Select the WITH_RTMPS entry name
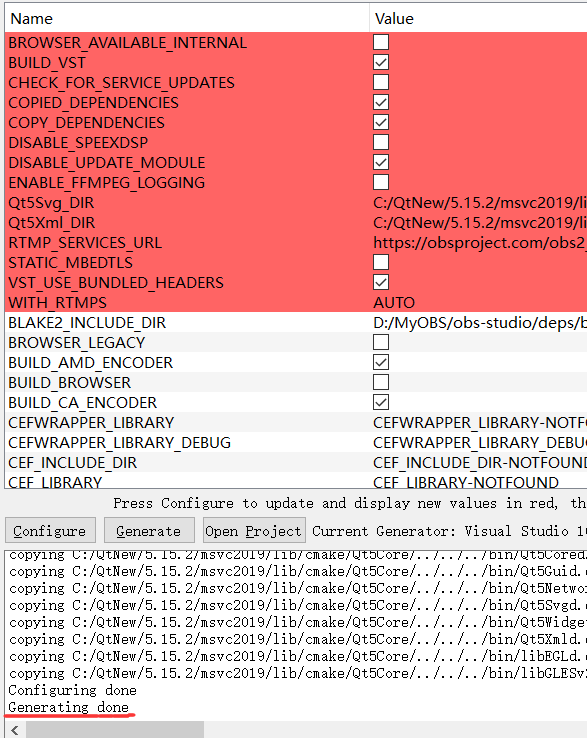This screenshot has height=738, width=587. pos(57,303)
